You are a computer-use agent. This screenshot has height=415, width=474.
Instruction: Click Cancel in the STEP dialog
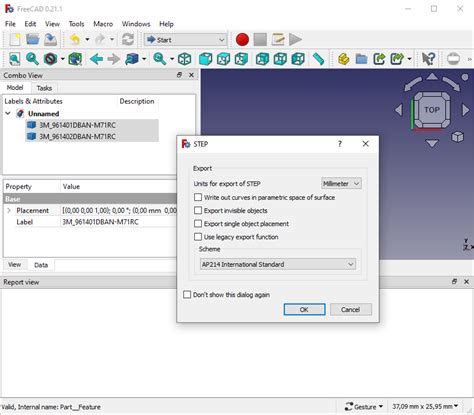[x=351, y=309]
